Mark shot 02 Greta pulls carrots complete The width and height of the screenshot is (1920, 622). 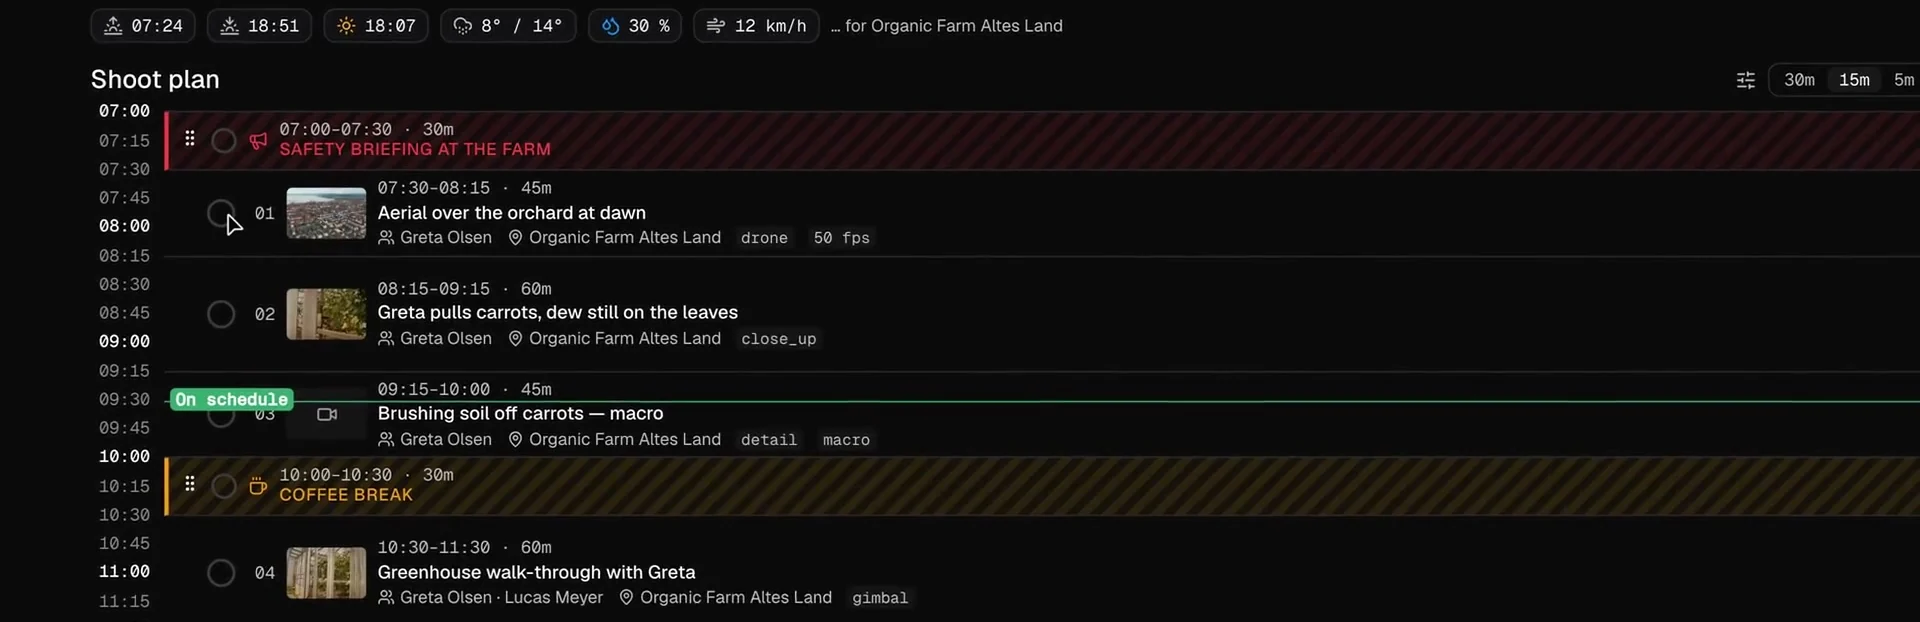[x=221, y=314]
